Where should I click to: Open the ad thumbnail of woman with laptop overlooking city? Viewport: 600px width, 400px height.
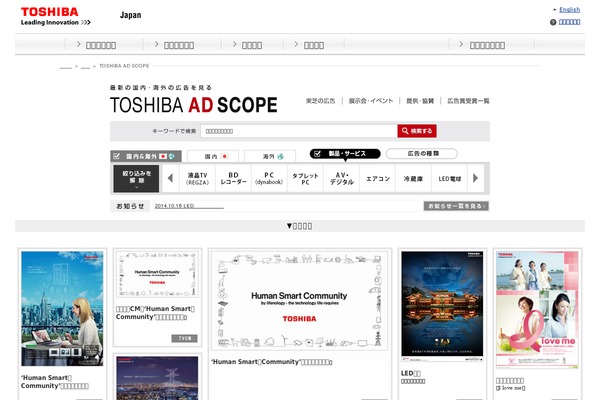pyautogui.click(x=62, y=309)
